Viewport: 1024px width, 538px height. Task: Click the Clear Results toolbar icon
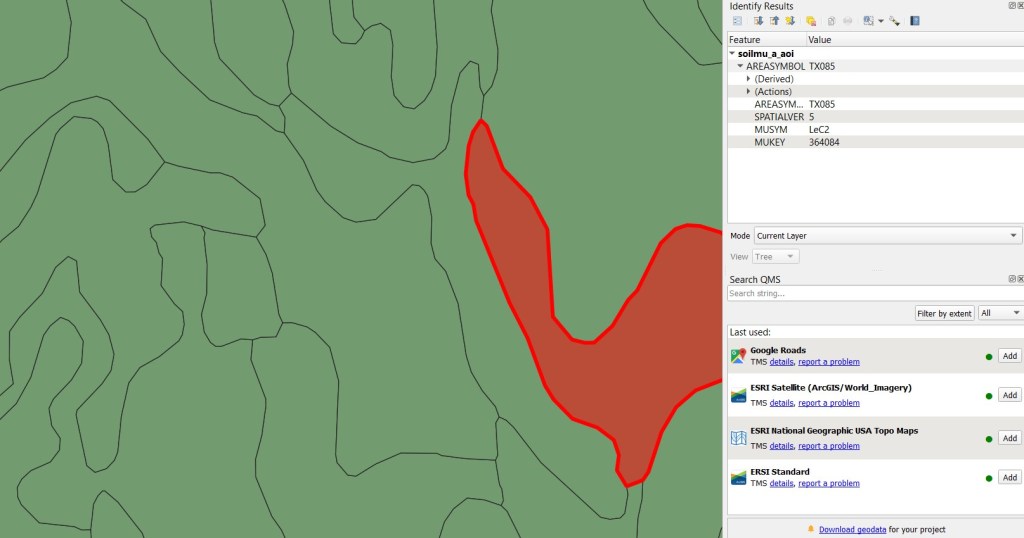(x=811, y=20)
